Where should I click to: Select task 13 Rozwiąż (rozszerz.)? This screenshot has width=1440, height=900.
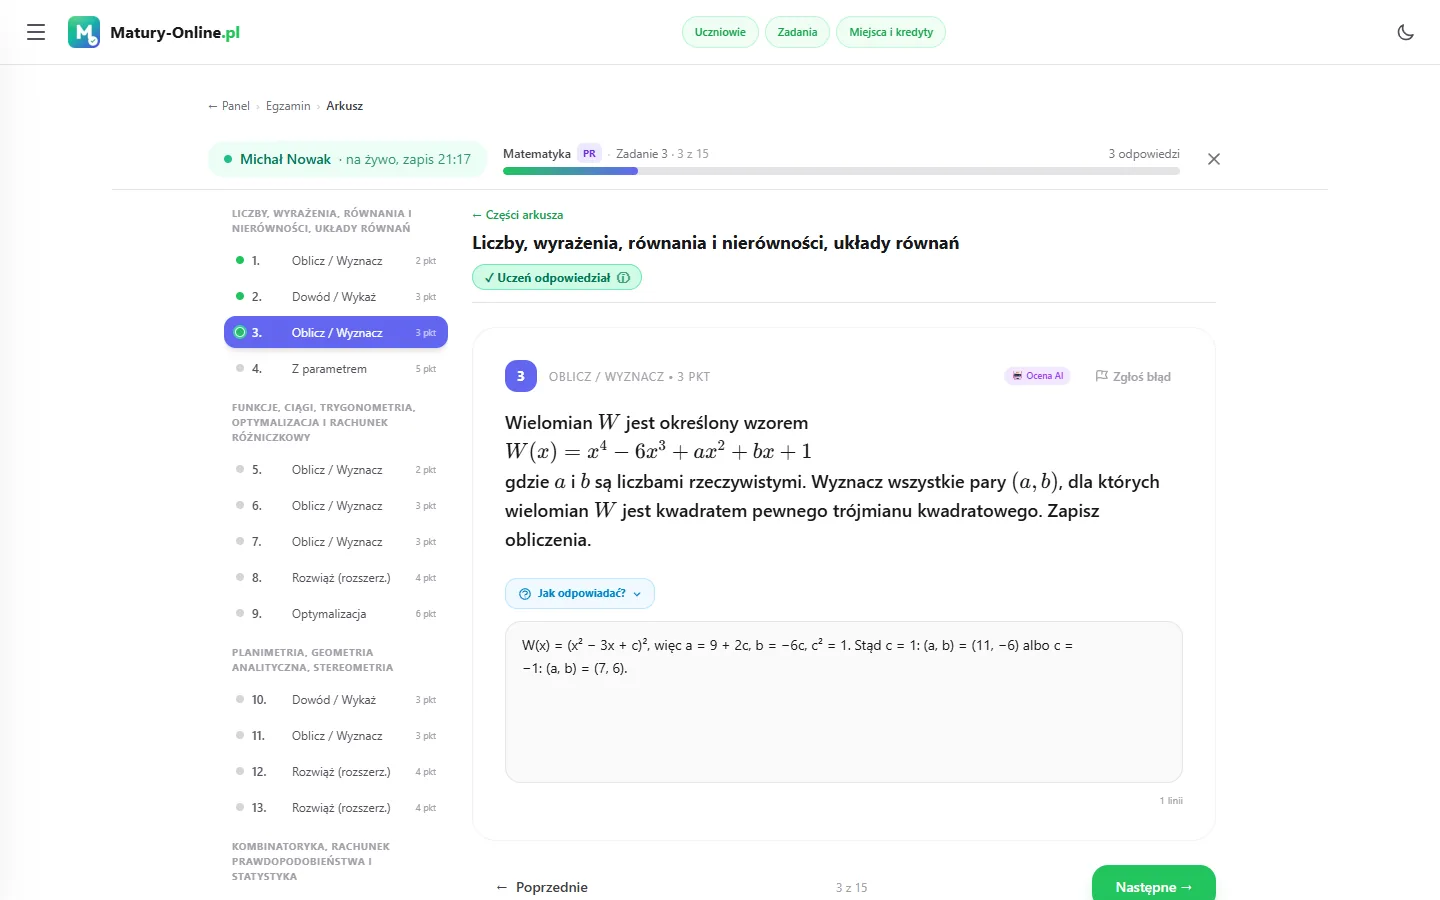[x=336, y=808]
